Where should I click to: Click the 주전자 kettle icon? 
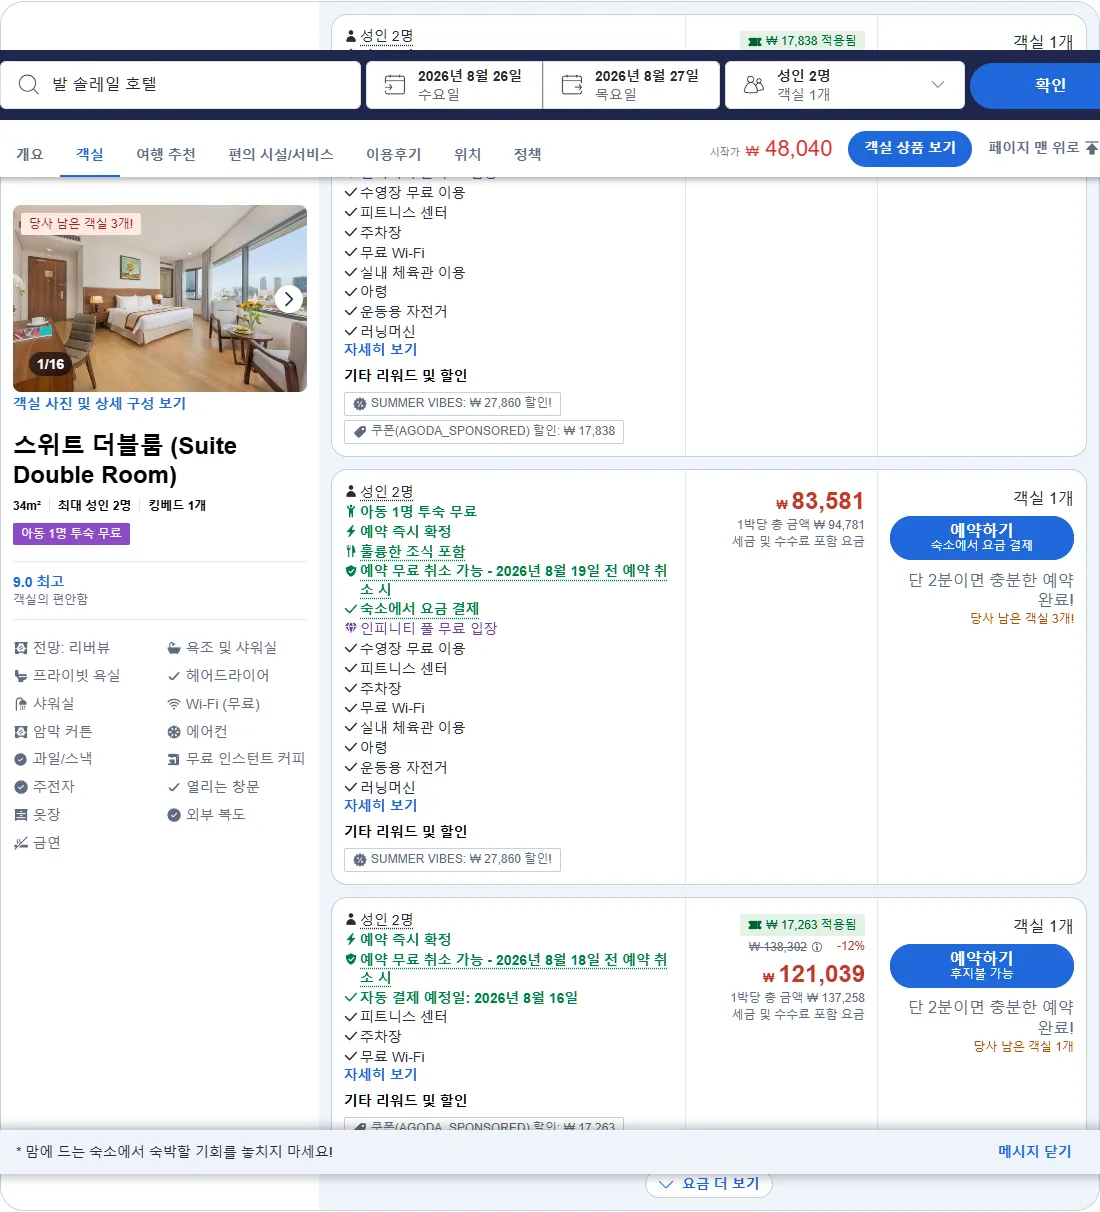tap(21, 787)
